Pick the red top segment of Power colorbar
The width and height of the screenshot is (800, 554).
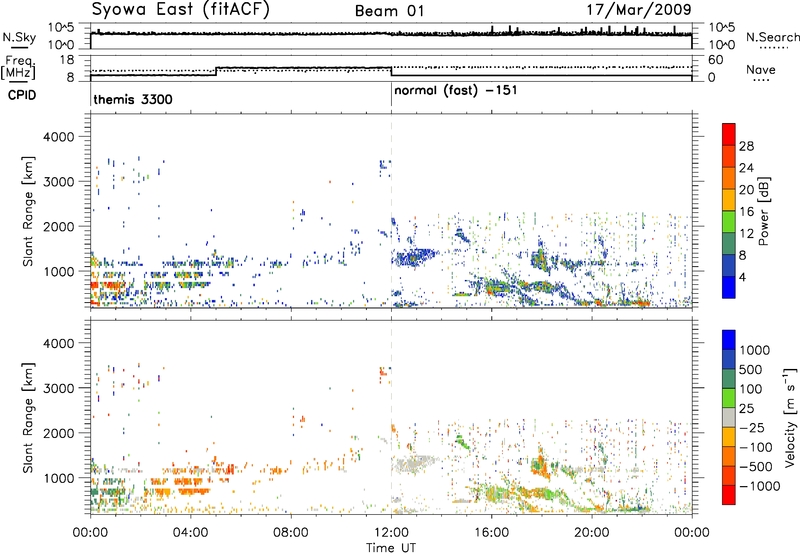(729, 134)
